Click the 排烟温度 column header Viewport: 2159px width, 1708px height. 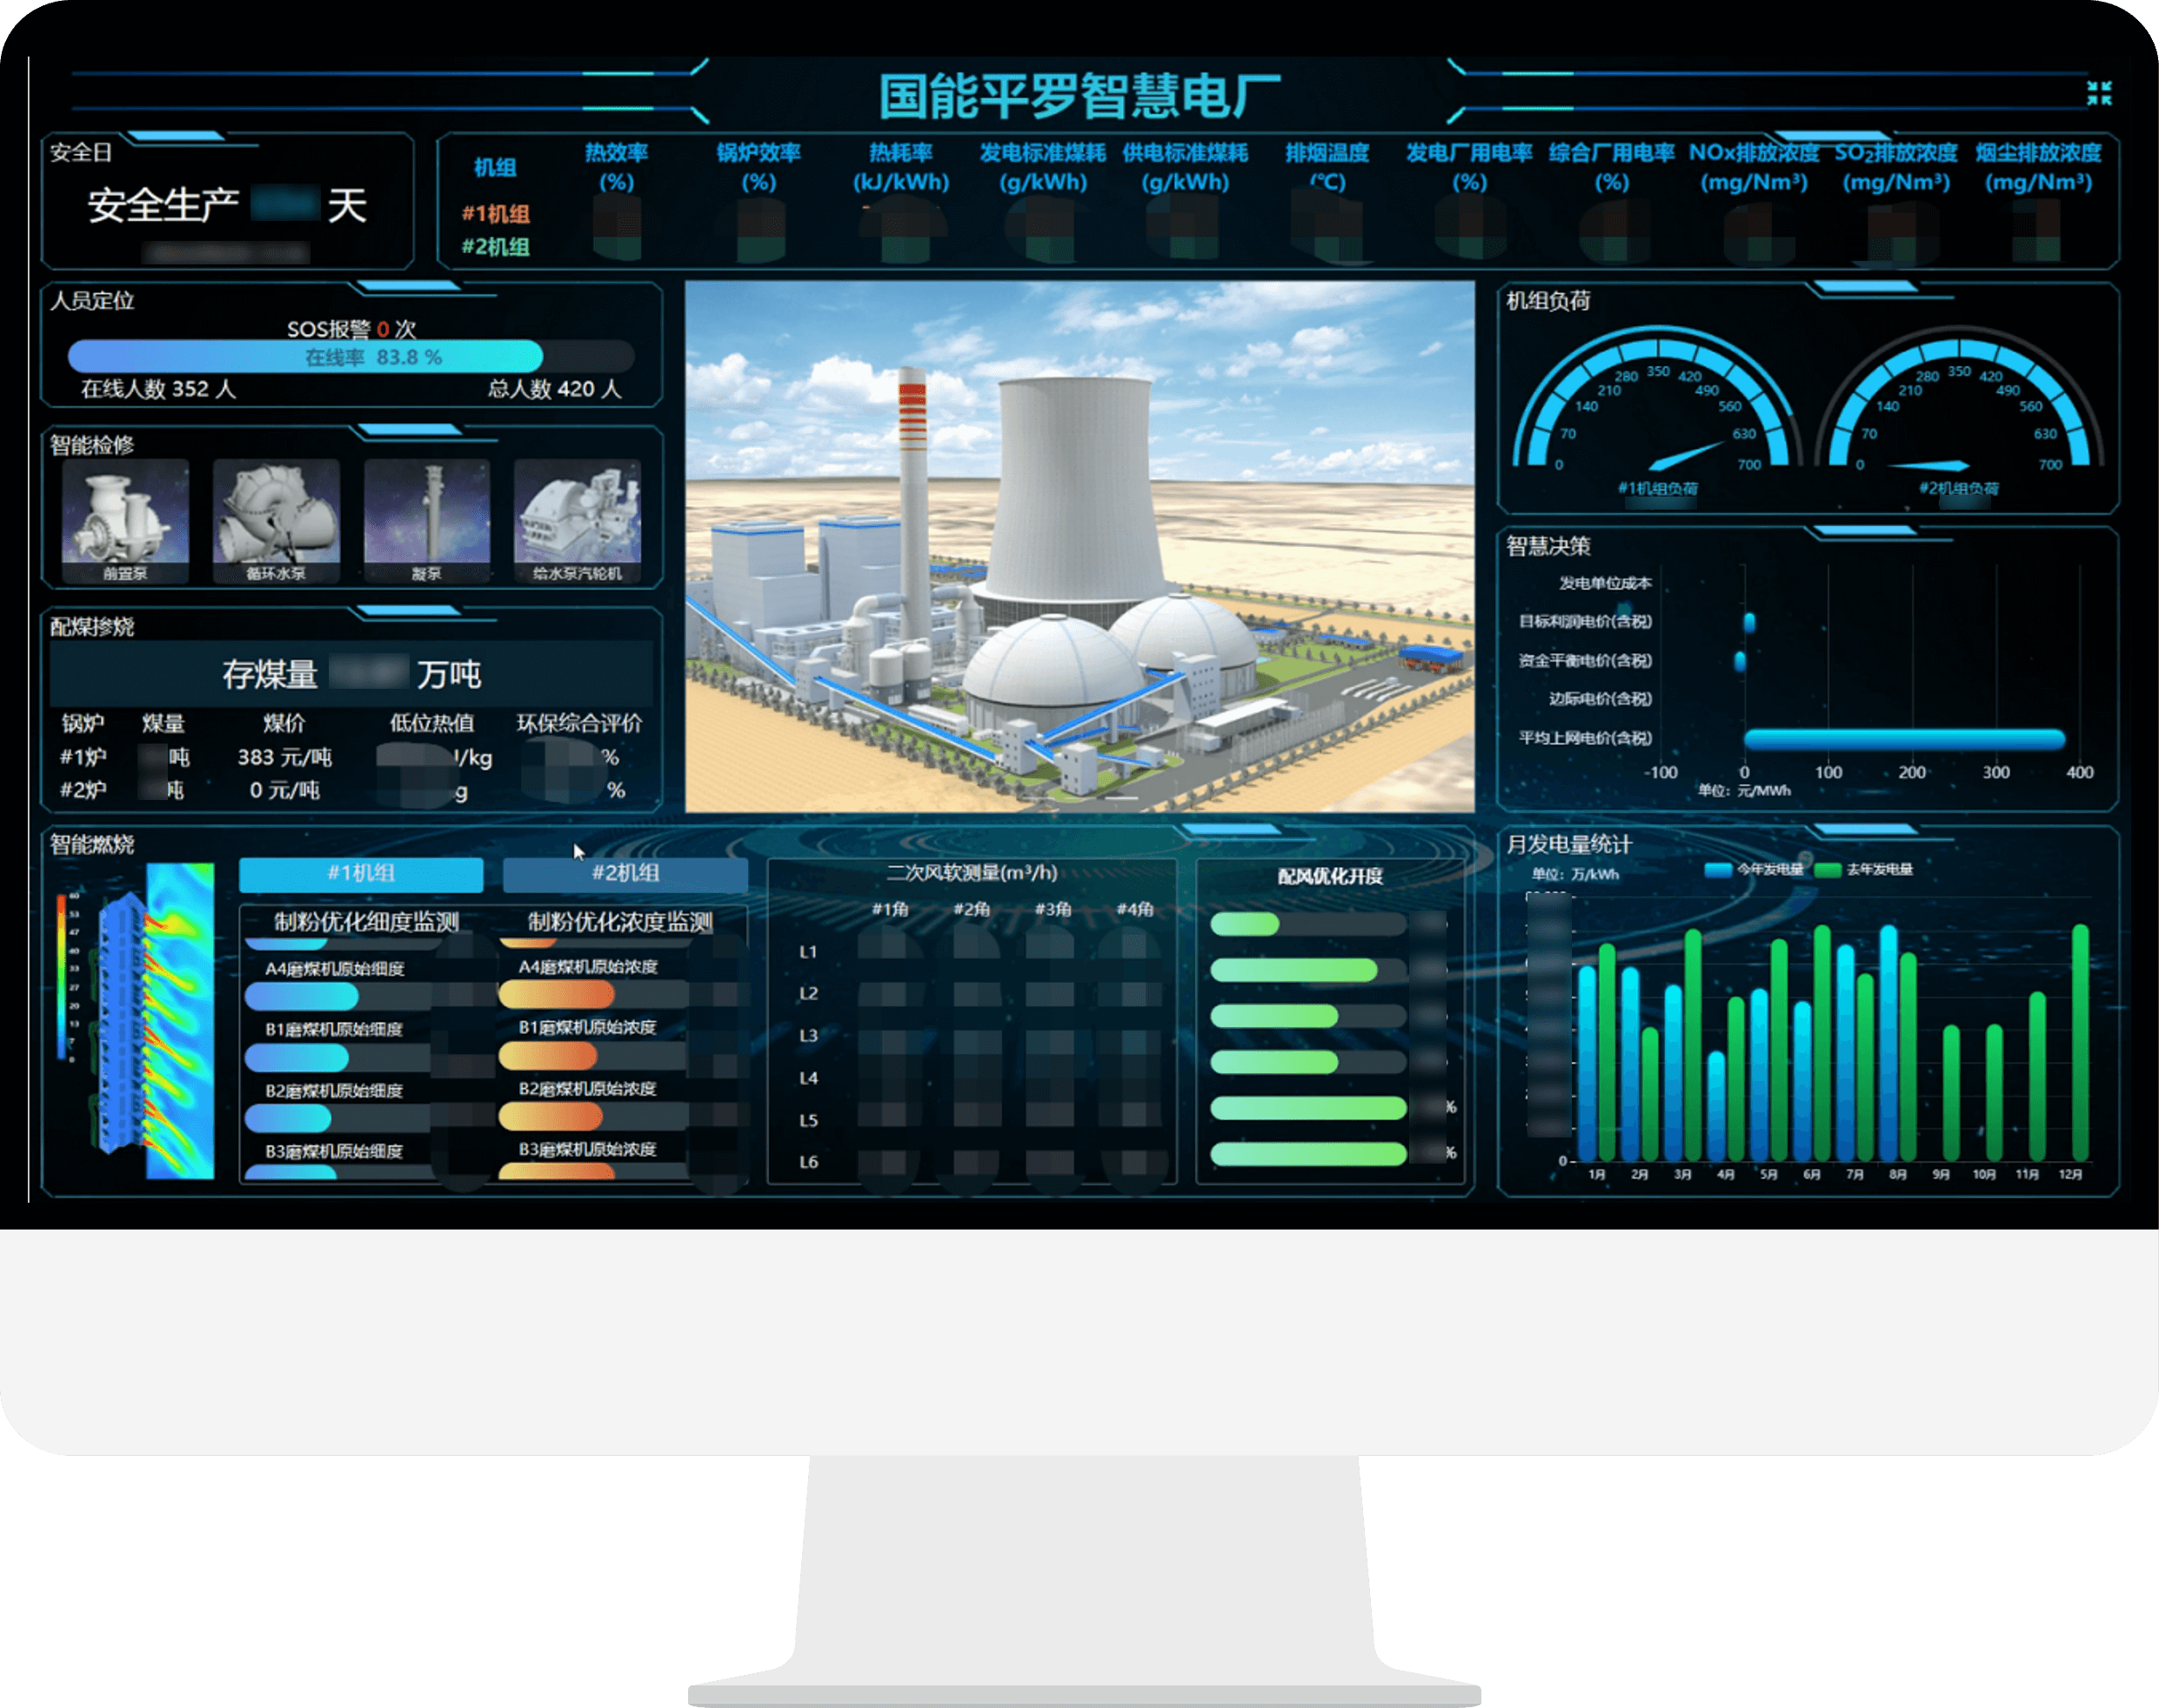(x=1327, y=167)
